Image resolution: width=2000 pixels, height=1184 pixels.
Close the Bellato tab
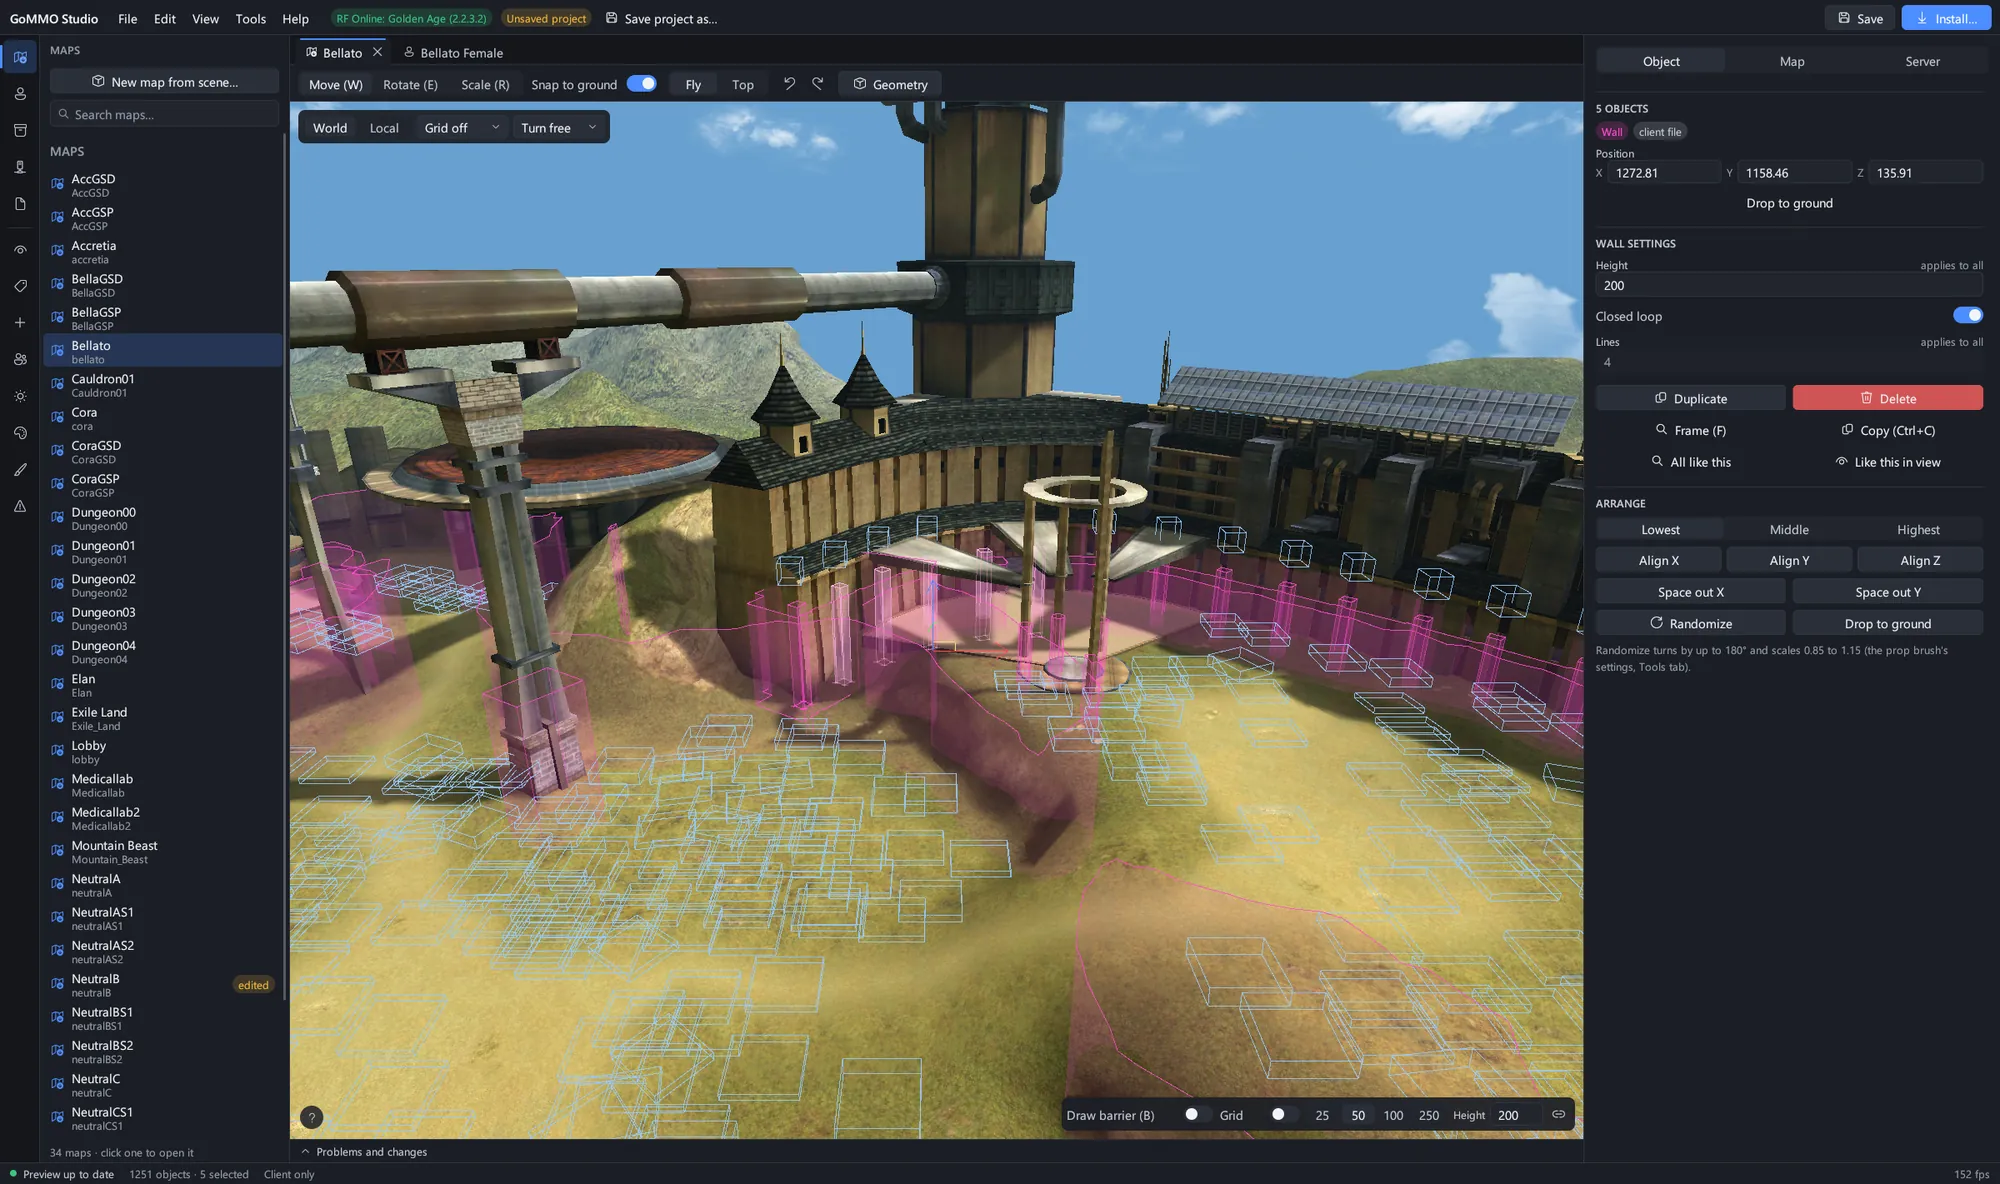[377, 52]
